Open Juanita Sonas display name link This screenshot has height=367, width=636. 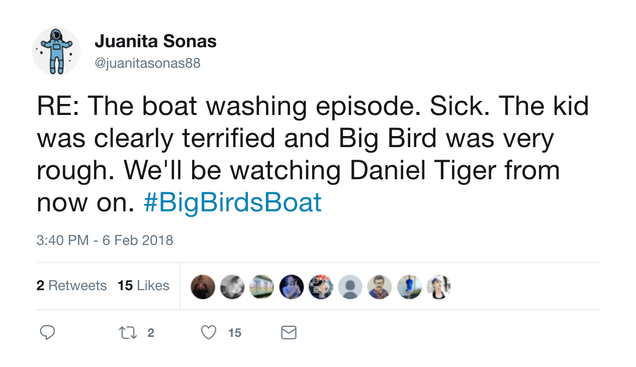click(x=155, y=41)
